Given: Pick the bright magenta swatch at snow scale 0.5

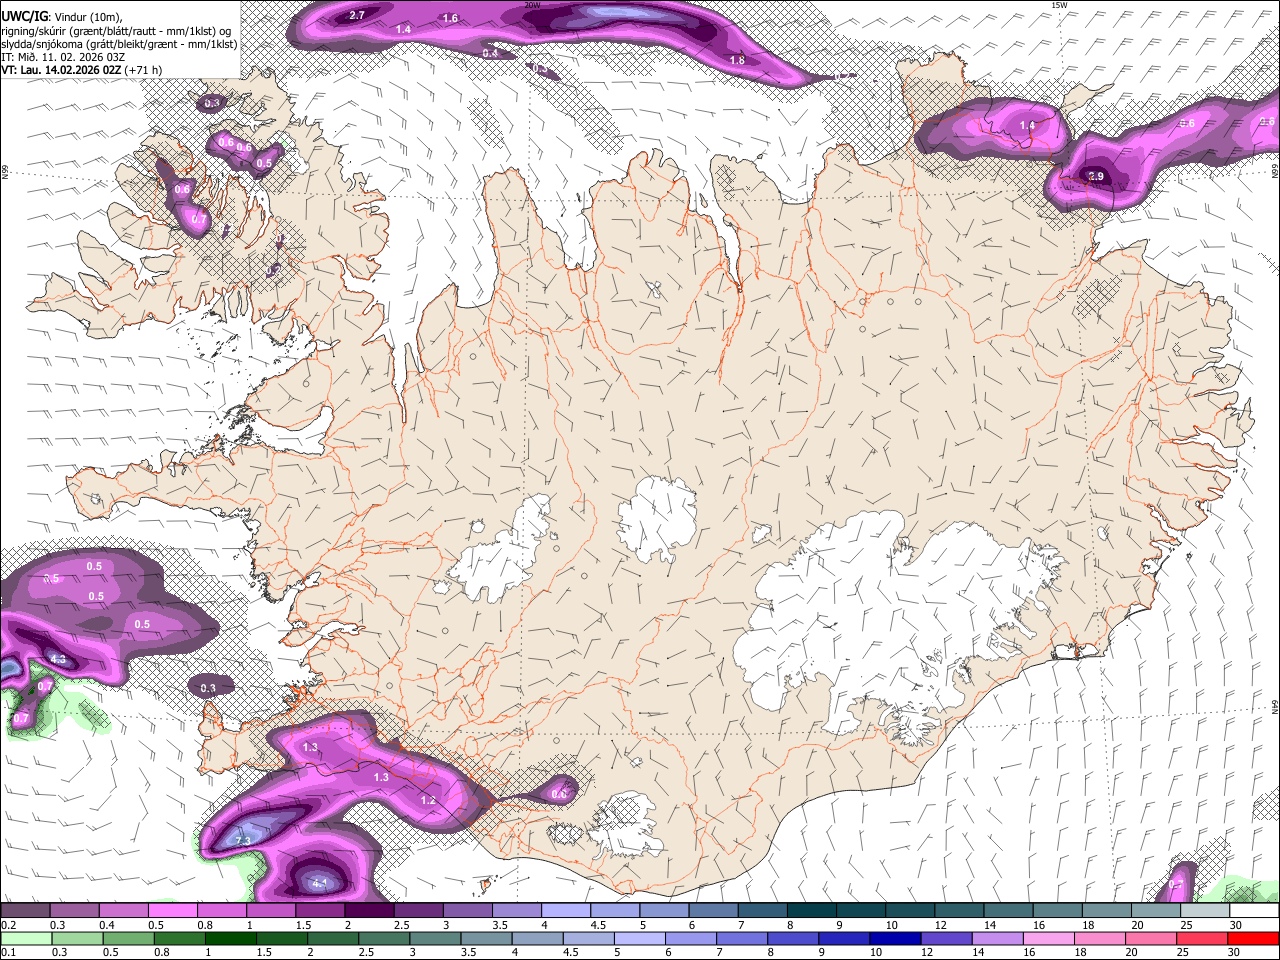Looking at the screenshot, I should click(172, 911).
